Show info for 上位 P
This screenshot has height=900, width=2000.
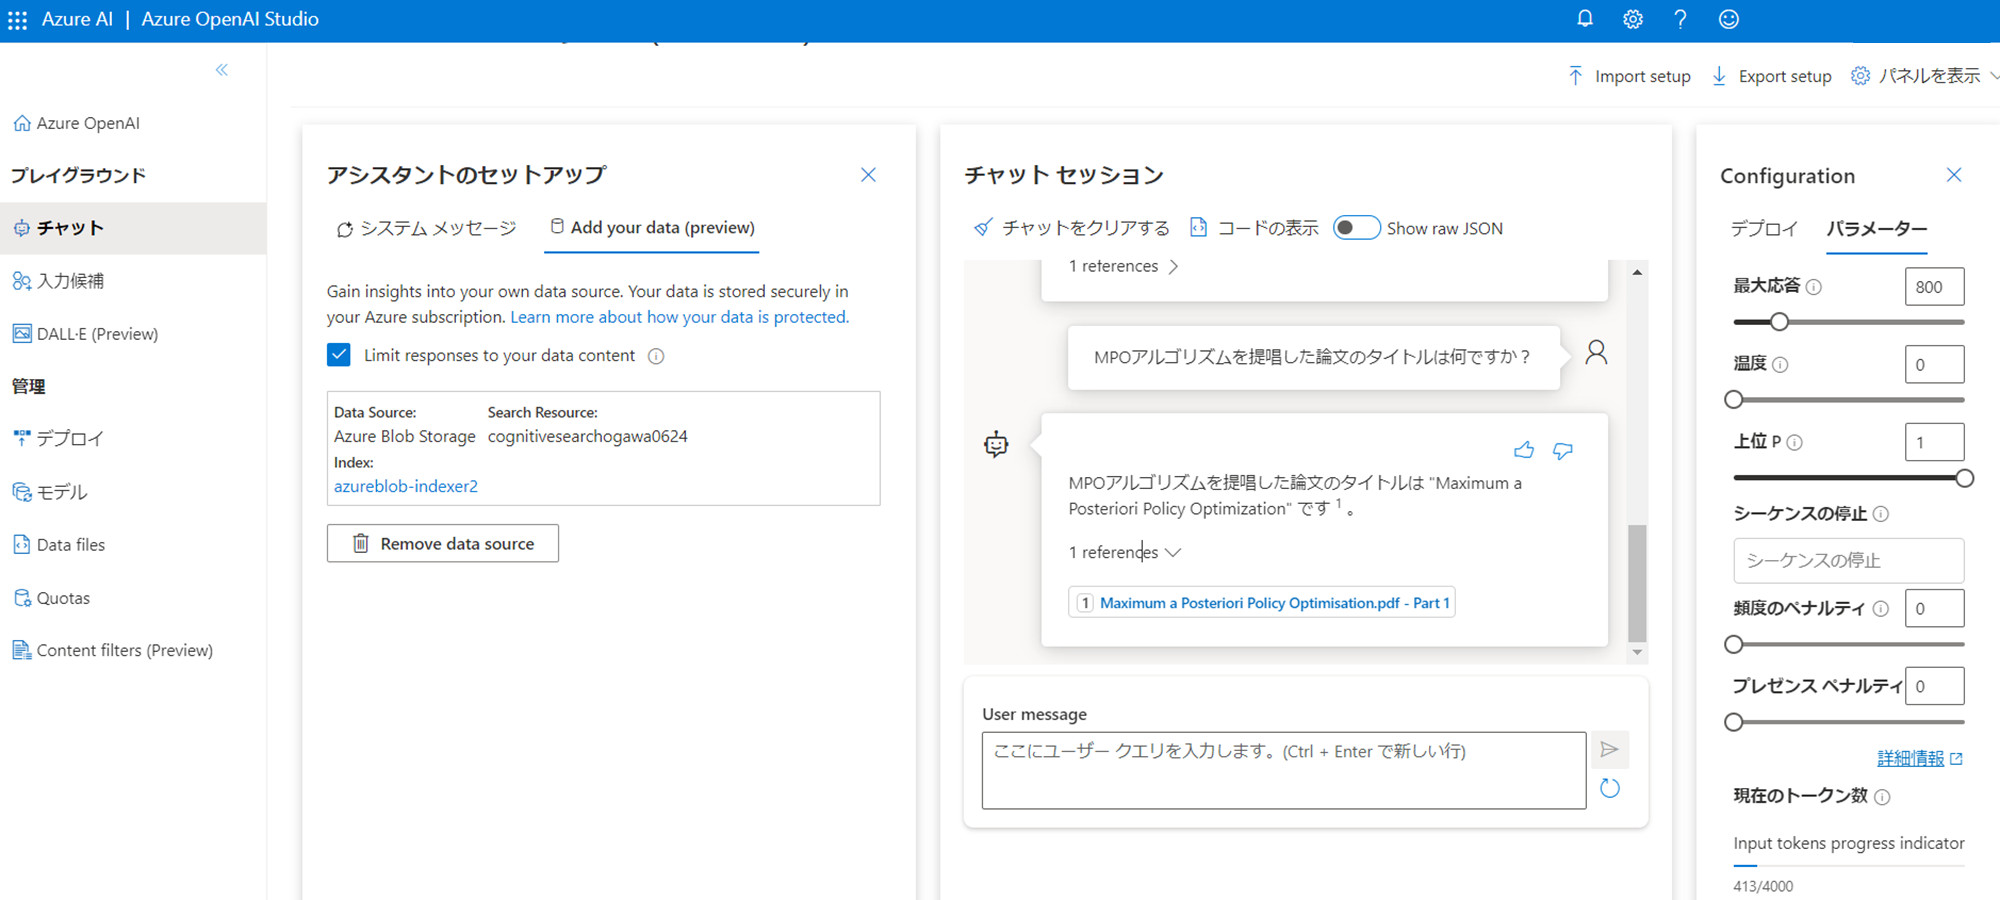click(x=1795, y=442)
